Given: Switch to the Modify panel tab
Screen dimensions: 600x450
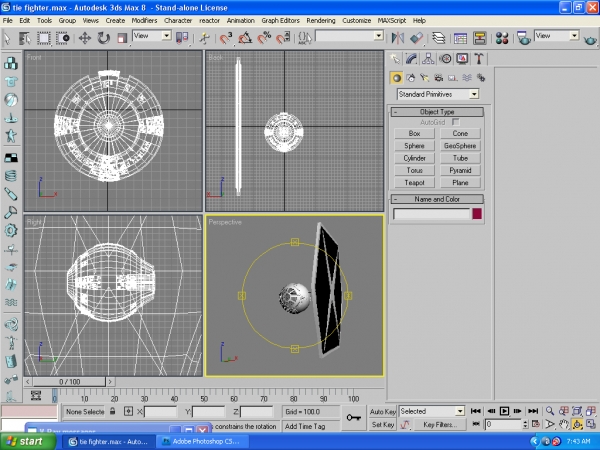Looking at the screenshot, I should click(x=411, y=59).
